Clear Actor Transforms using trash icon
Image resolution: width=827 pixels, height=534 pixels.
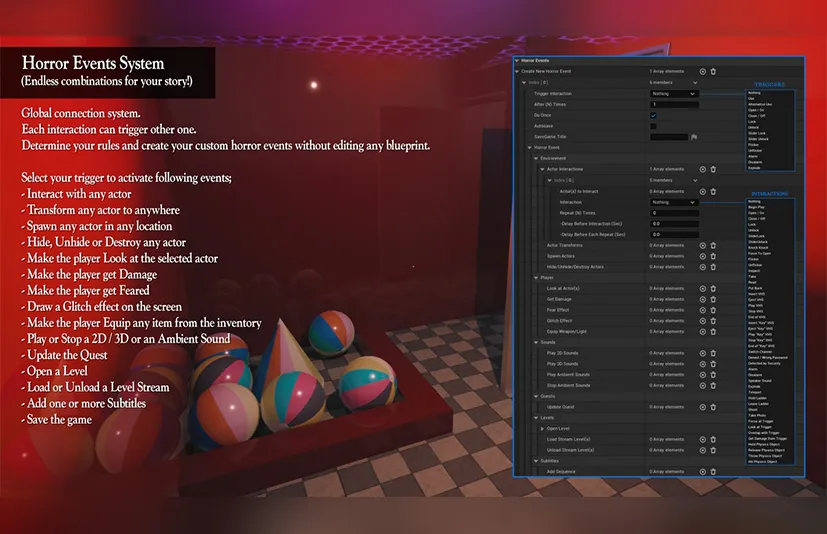click(713, 245)
